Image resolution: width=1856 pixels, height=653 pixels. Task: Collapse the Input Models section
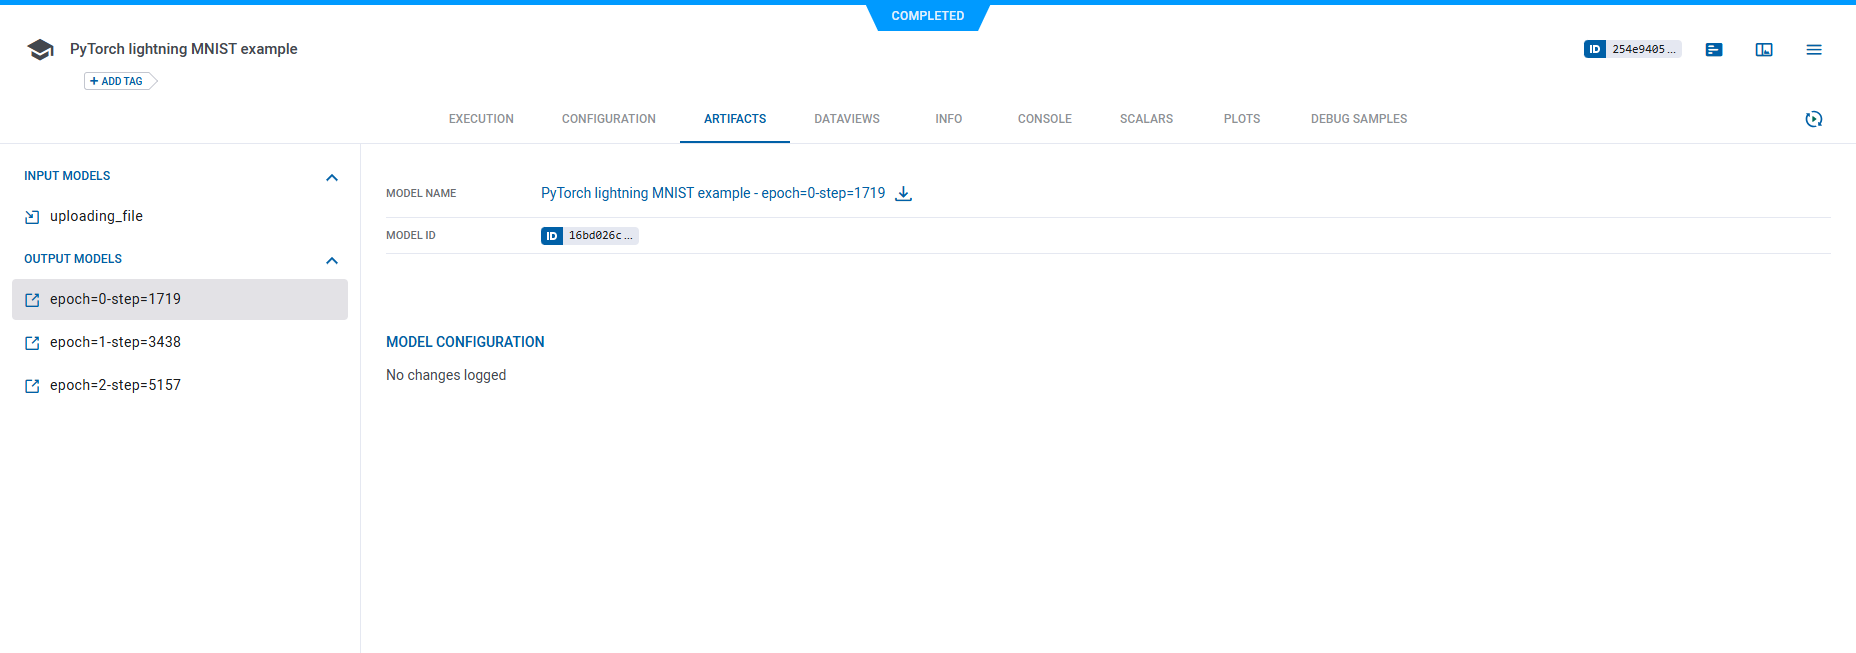click(332, 177)
